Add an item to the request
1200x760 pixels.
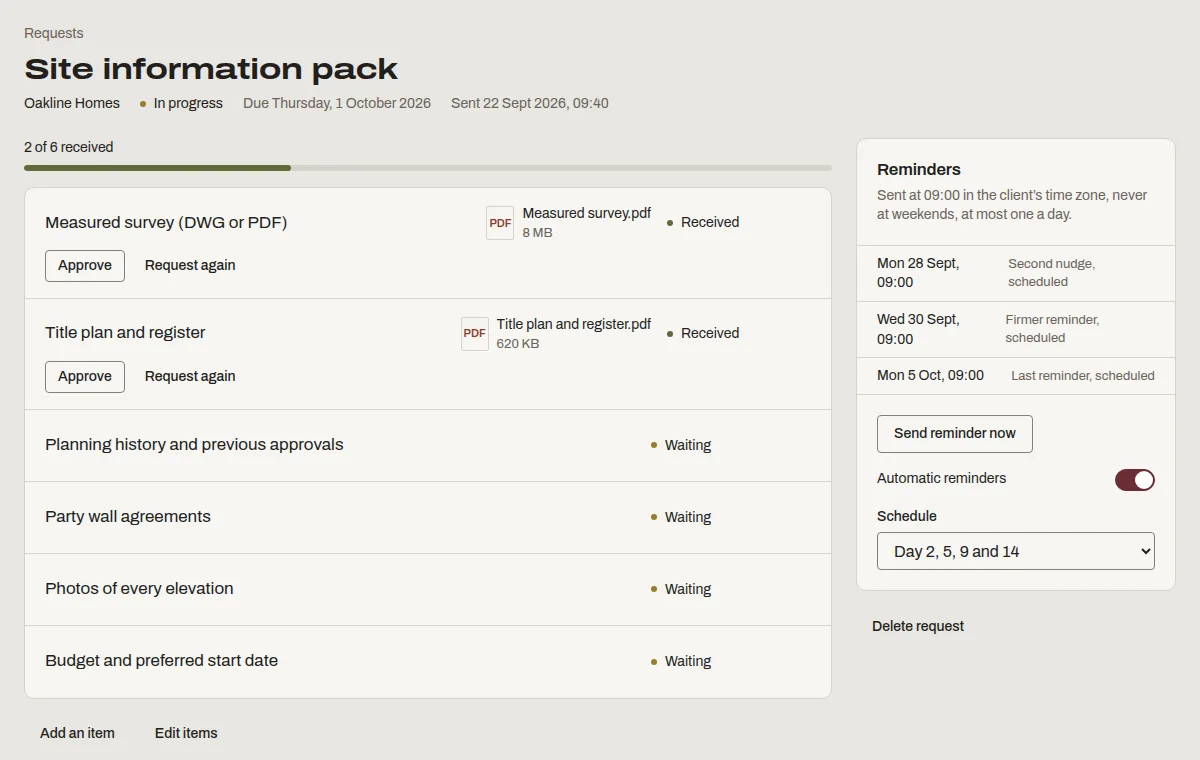[77, 733]
